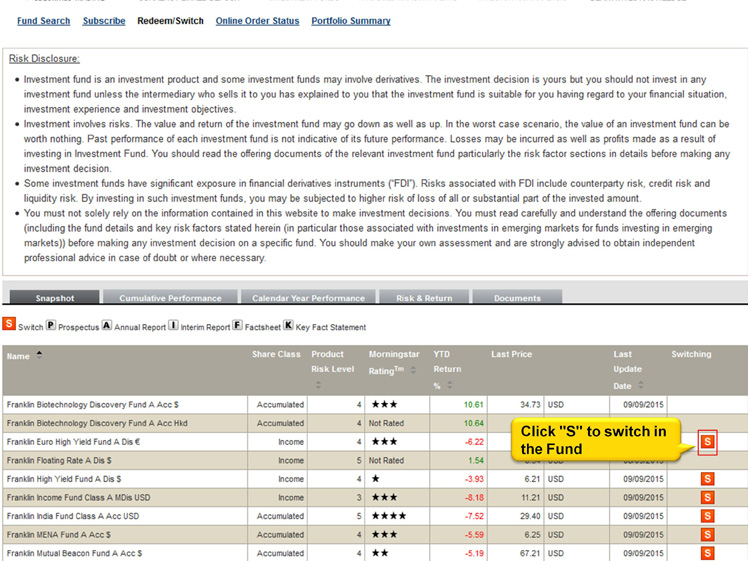Click the S switch icon for Franklin MENA Fund

(x=707, y=535)
